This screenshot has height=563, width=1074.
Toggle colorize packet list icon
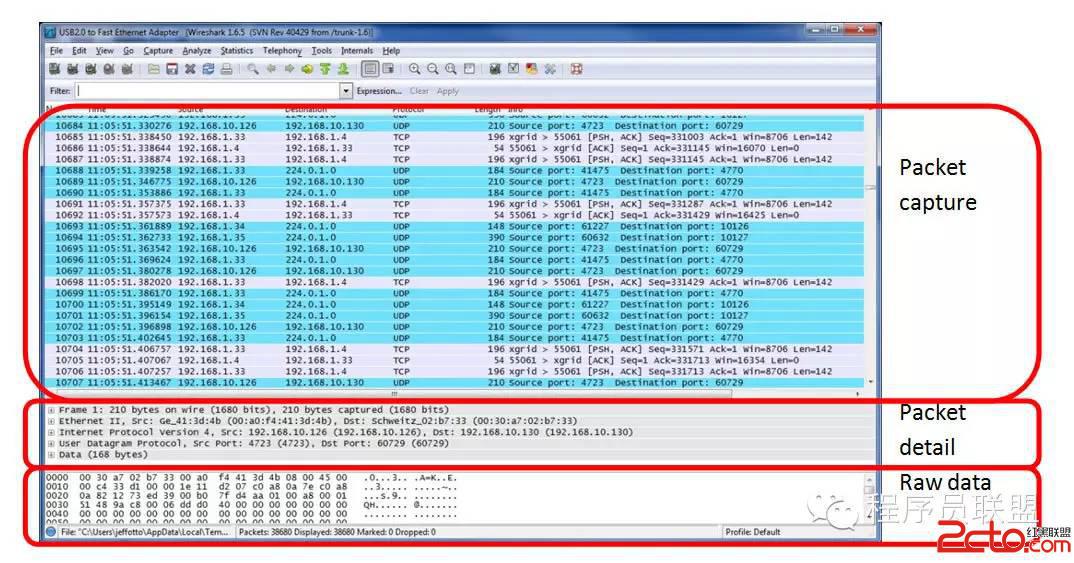click(370, 69)
